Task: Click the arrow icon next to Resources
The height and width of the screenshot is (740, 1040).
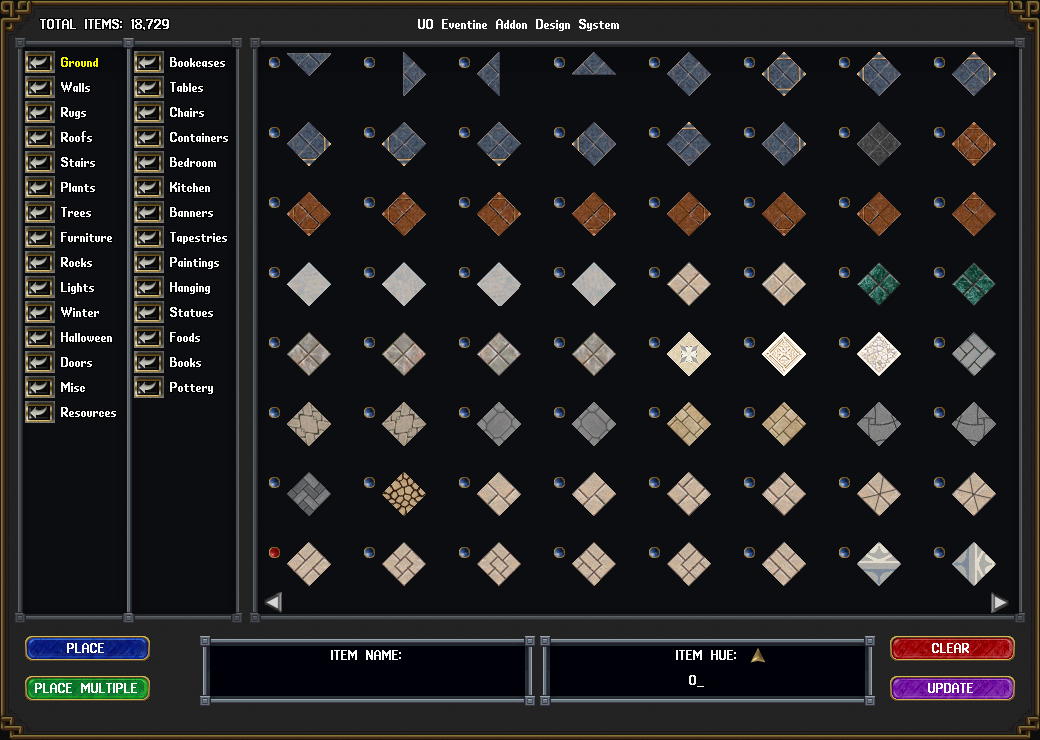Action: tap(40, 413)
